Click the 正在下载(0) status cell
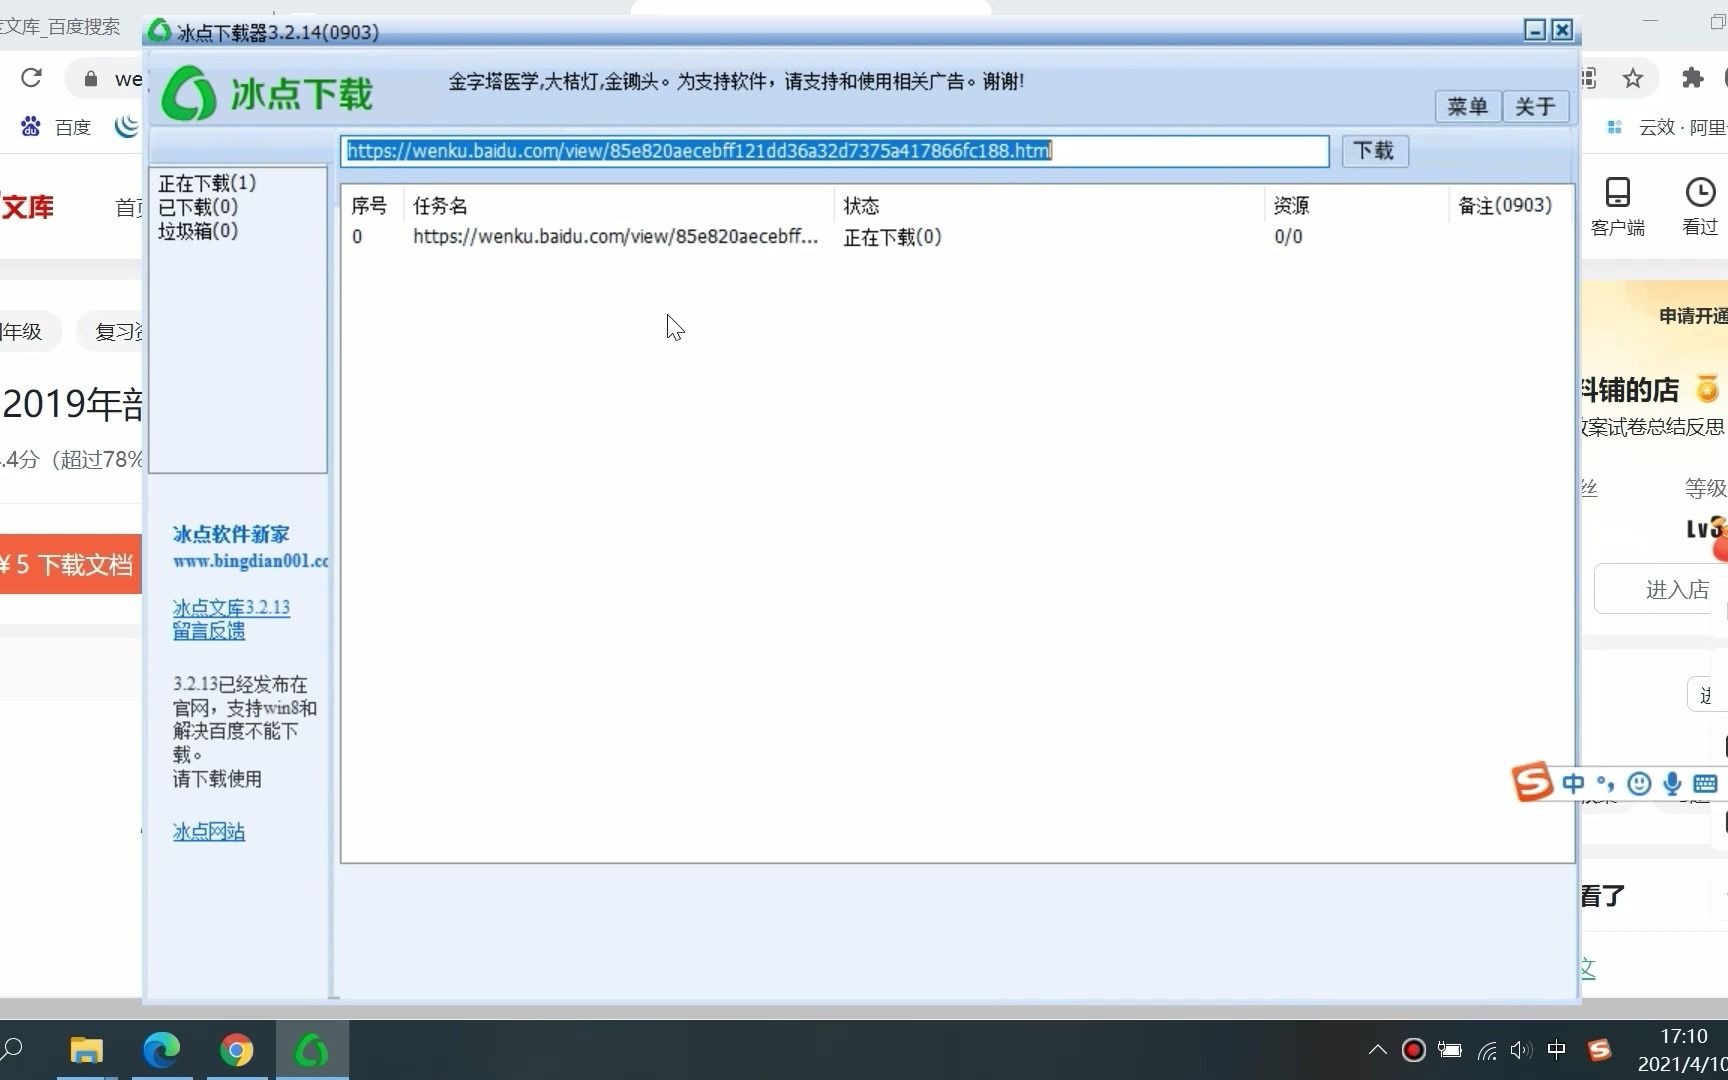The width and height of the screenshot is (1728, 1080). (892, 237)
